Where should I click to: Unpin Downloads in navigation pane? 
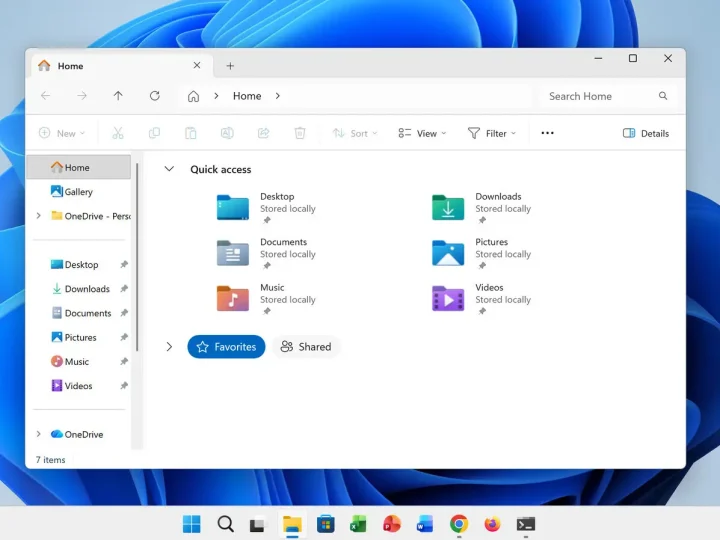tap(124, 289)
